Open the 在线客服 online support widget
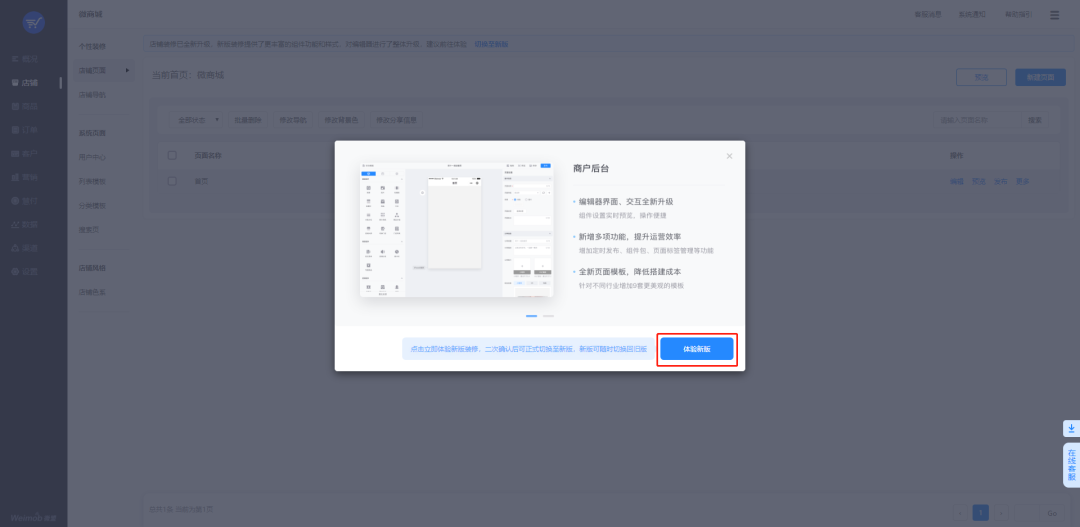1080x527 pixels. tap(1071, 465)
